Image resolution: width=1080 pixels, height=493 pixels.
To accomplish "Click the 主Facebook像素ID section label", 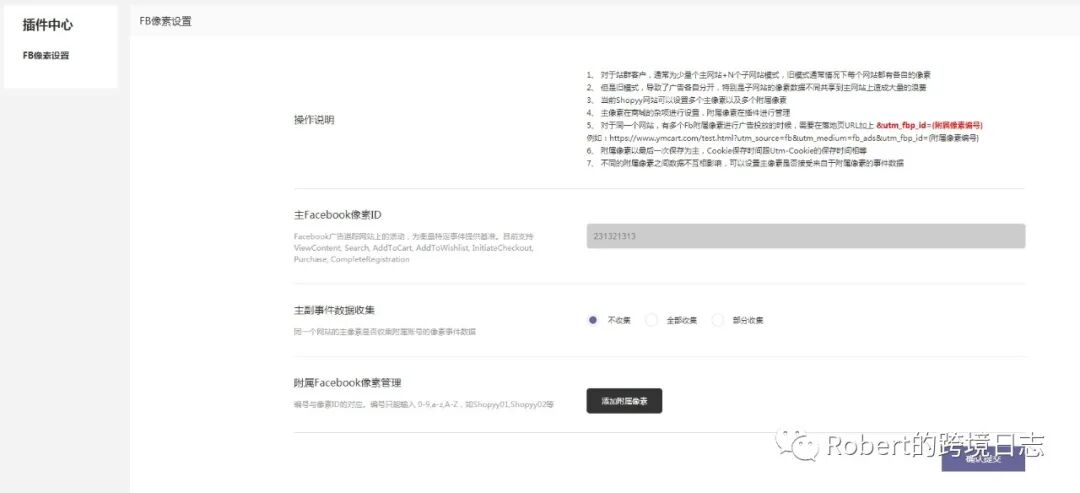I will click(x=338, y=215).
